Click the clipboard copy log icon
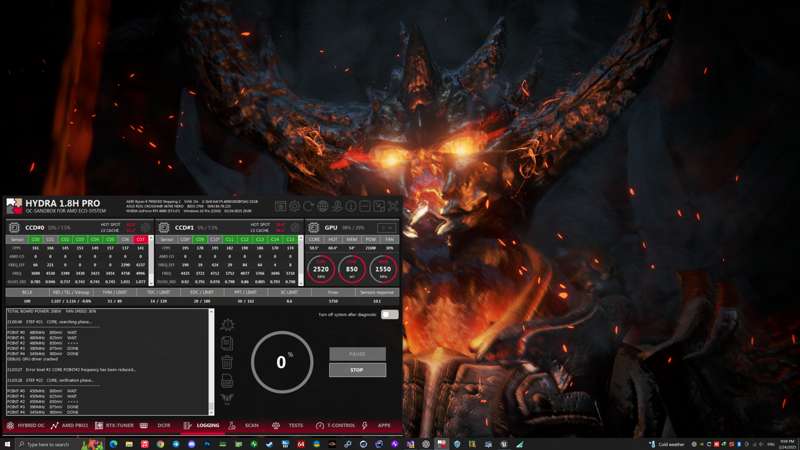Image resolution: width=800 pixels, height=450 pixels. tap(227, 343)
